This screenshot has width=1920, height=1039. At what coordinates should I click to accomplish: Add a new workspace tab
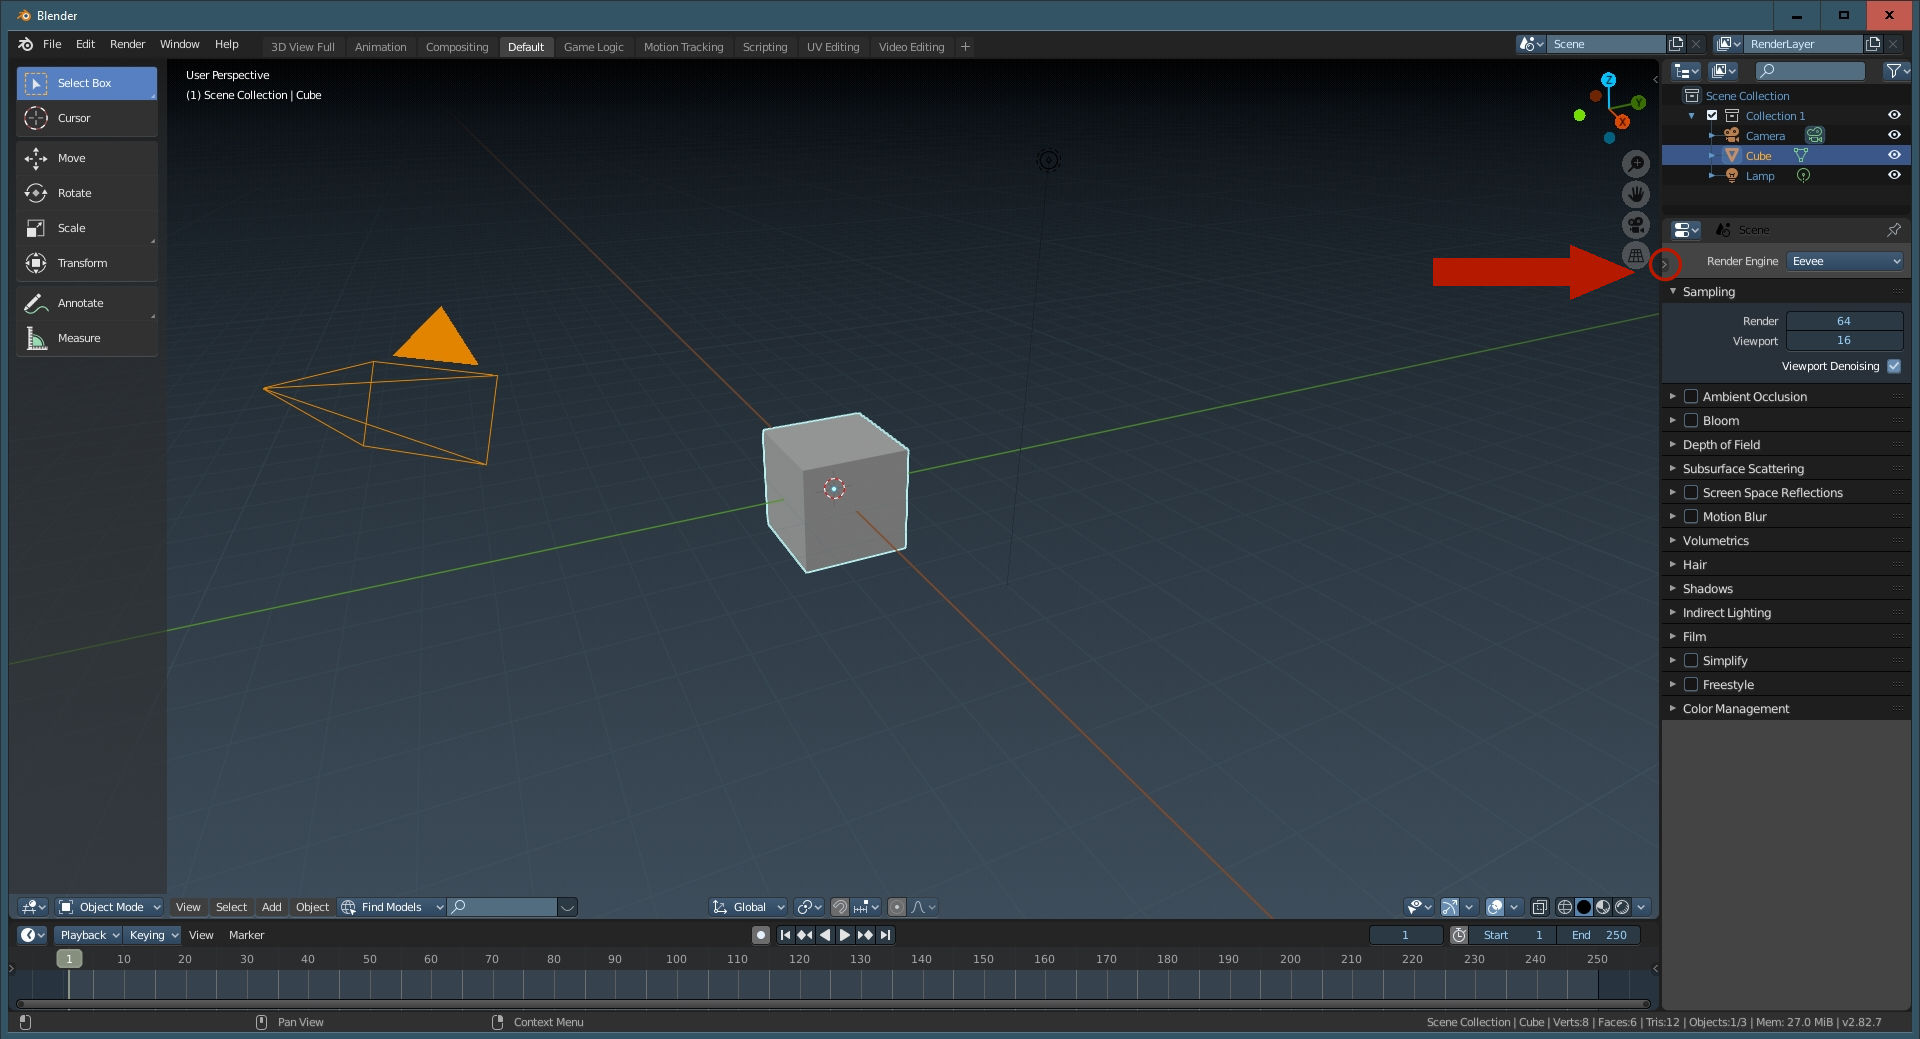pos(965,47)
